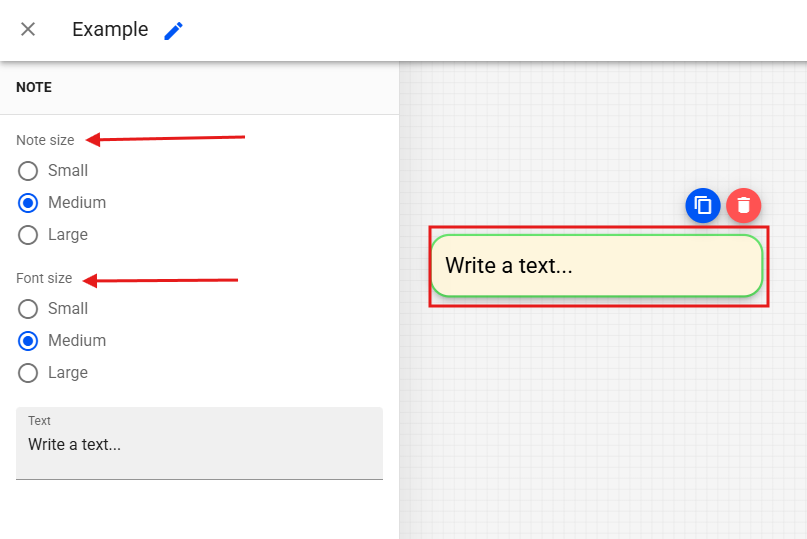The height and width of the screenshot is (539, 807).
Task: Click the small Text label above the input
Action: (39, 421)
